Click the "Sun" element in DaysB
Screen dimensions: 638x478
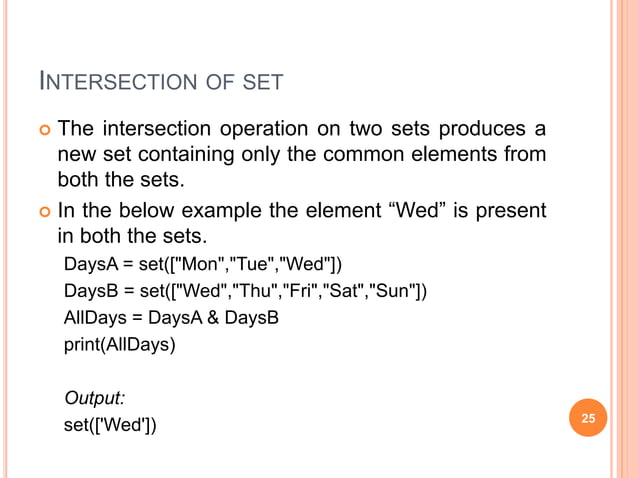pyautogui.click(x=393, y=290)
